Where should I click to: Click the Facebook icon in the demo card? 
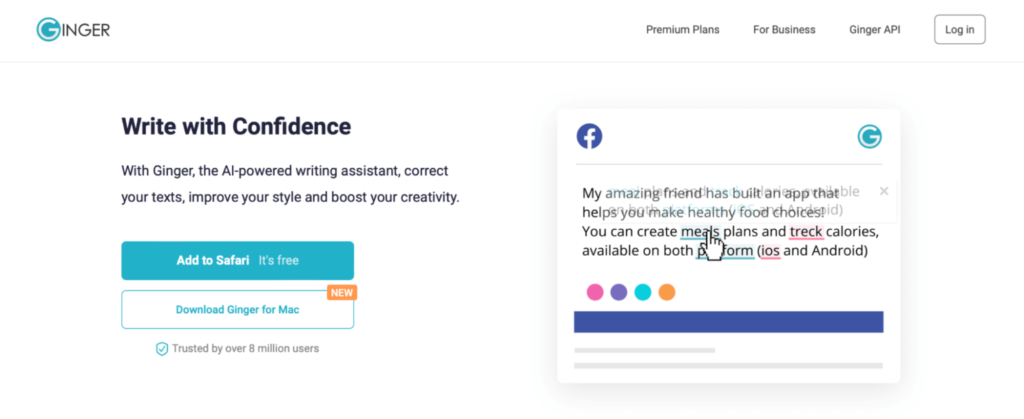point(590,136)
